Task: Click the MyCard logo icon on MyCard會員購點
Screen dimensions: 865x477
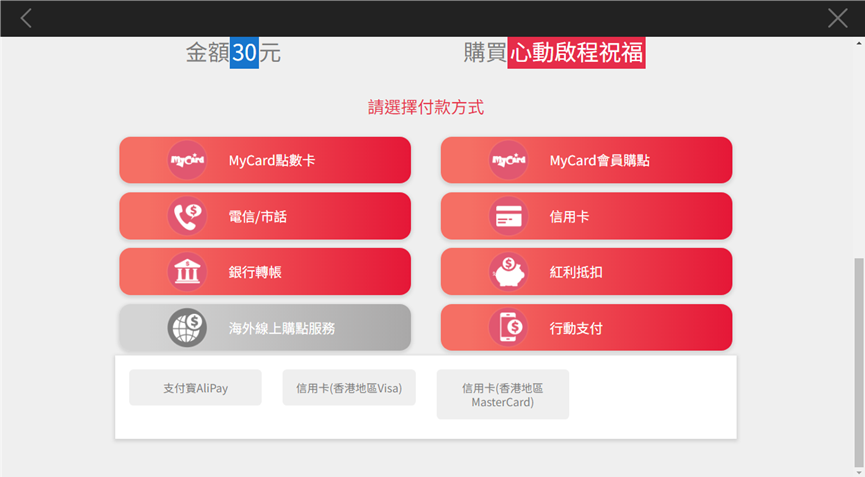Action: click(x=508, y=160)
